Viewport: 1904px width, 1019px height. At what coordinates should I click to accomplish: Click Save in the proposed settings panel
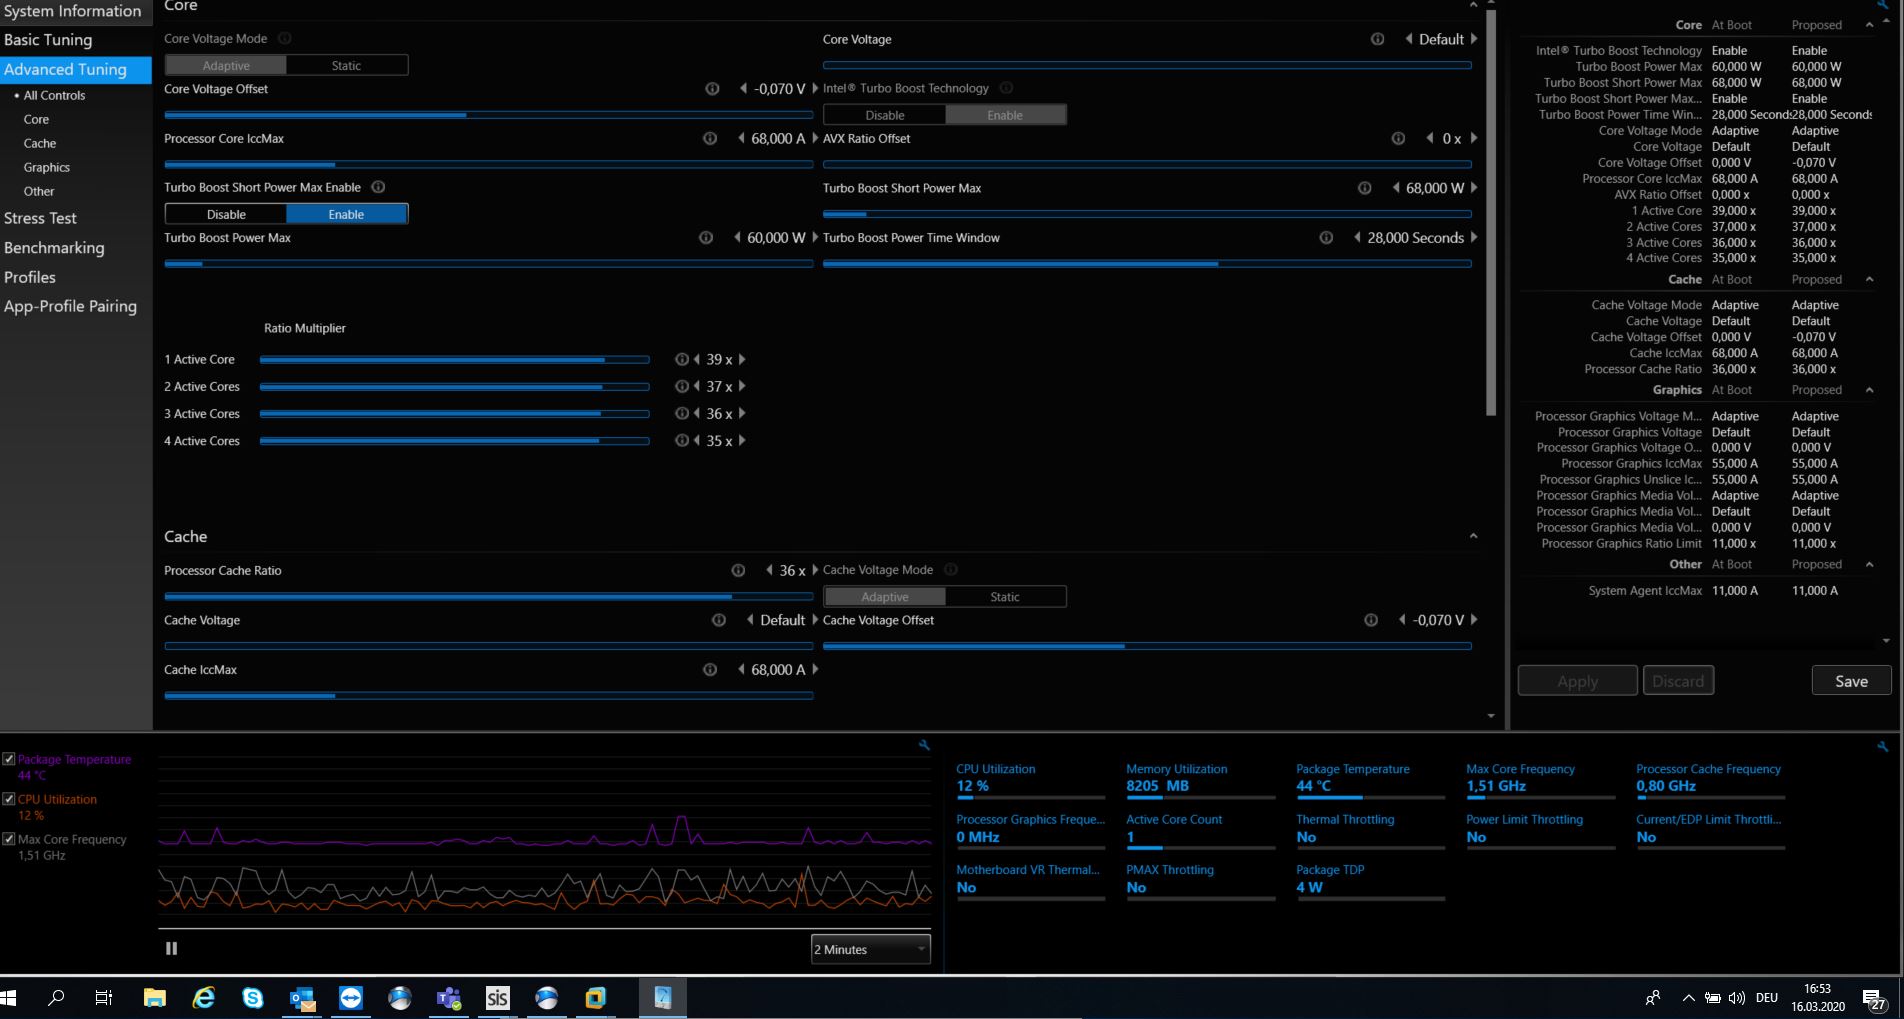[1851, 681]
